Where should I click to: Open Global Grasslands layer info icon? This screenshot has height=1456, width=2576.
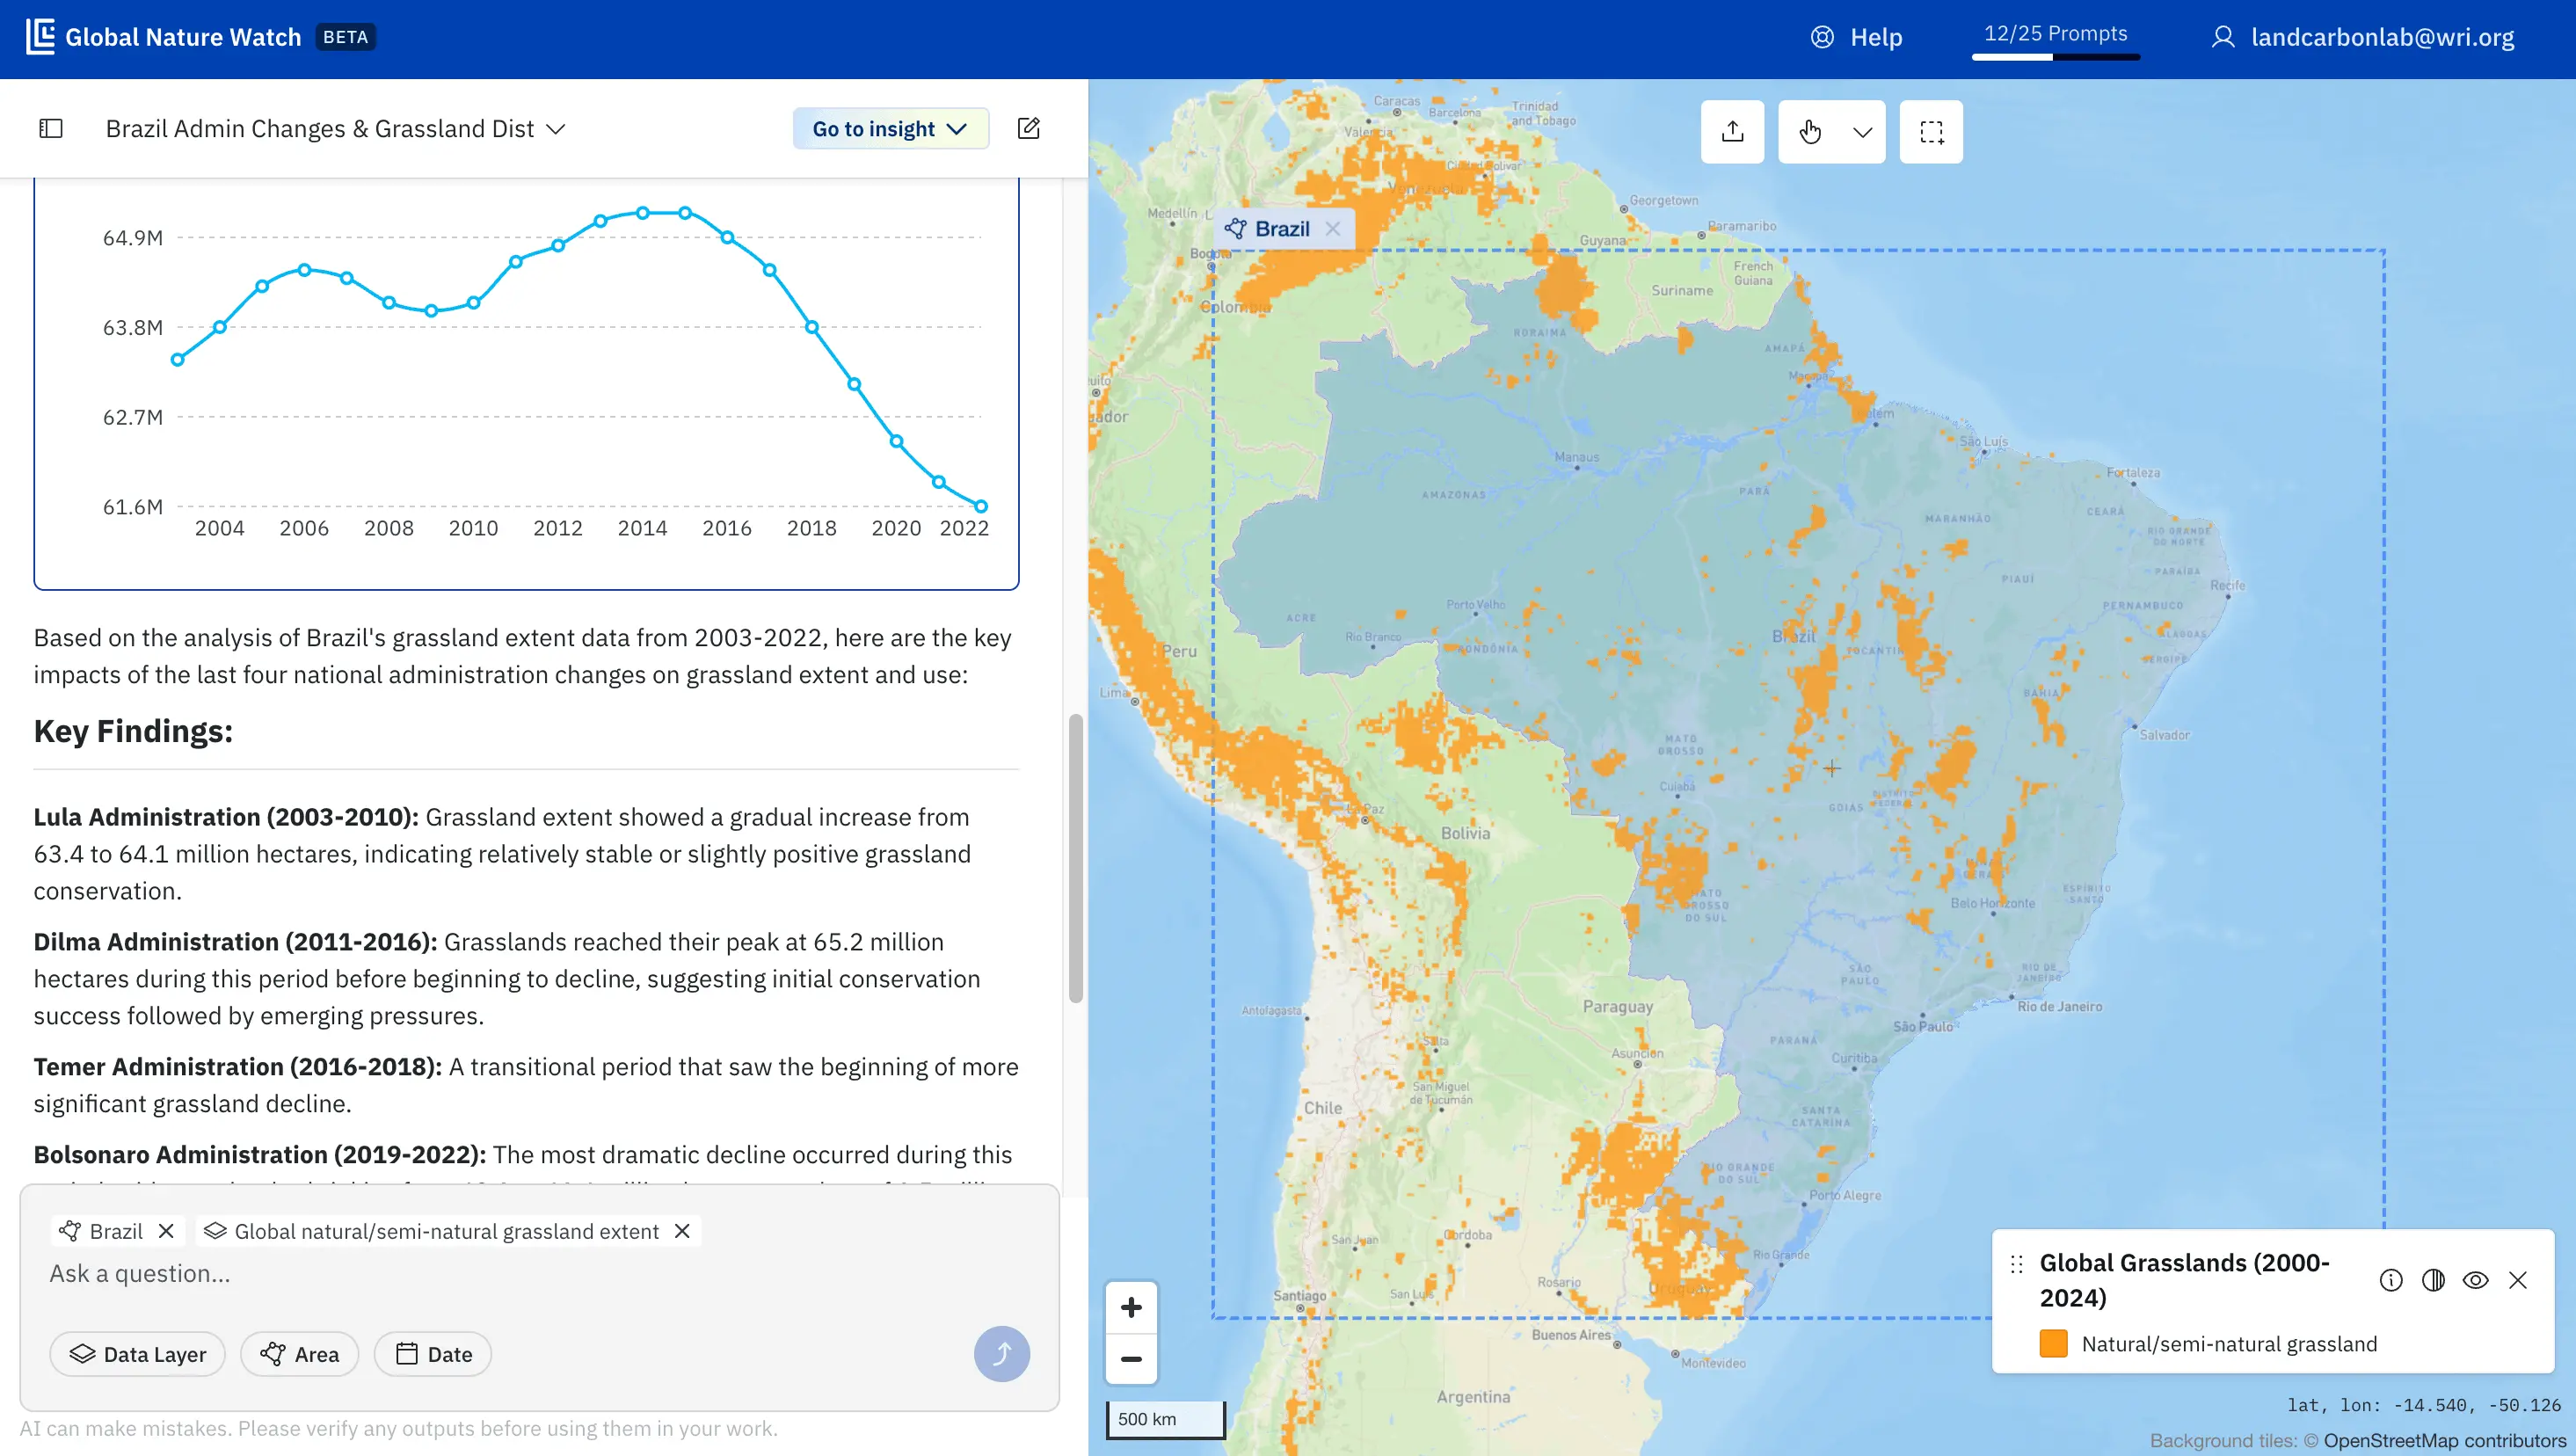[2390, 1280]
